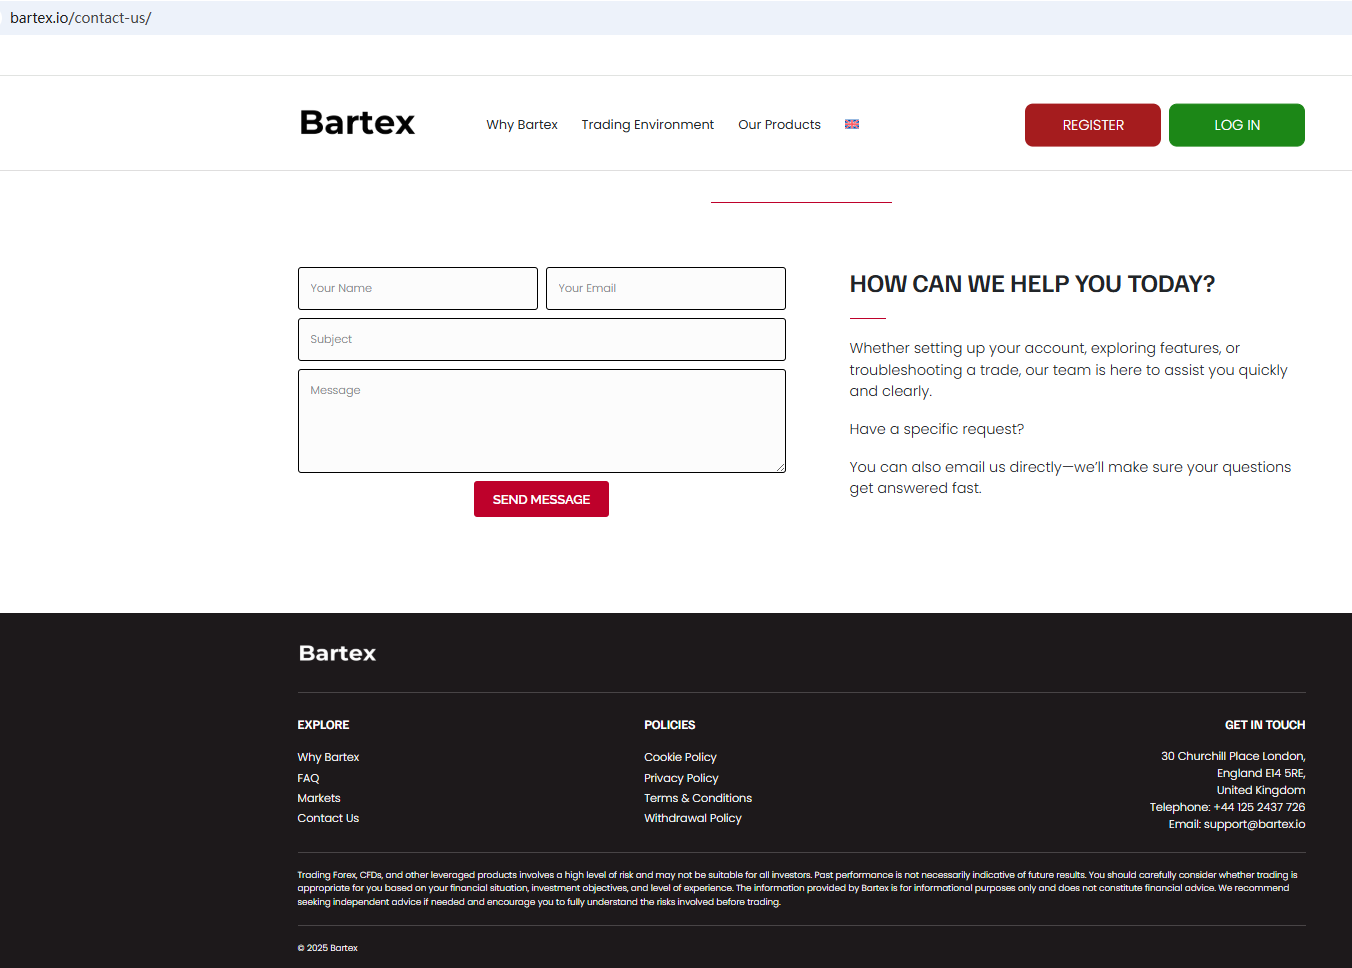Click the POLICIES footer heading
The height and width of the screenshot is (968, 1352).
click(x=669, y=725)
